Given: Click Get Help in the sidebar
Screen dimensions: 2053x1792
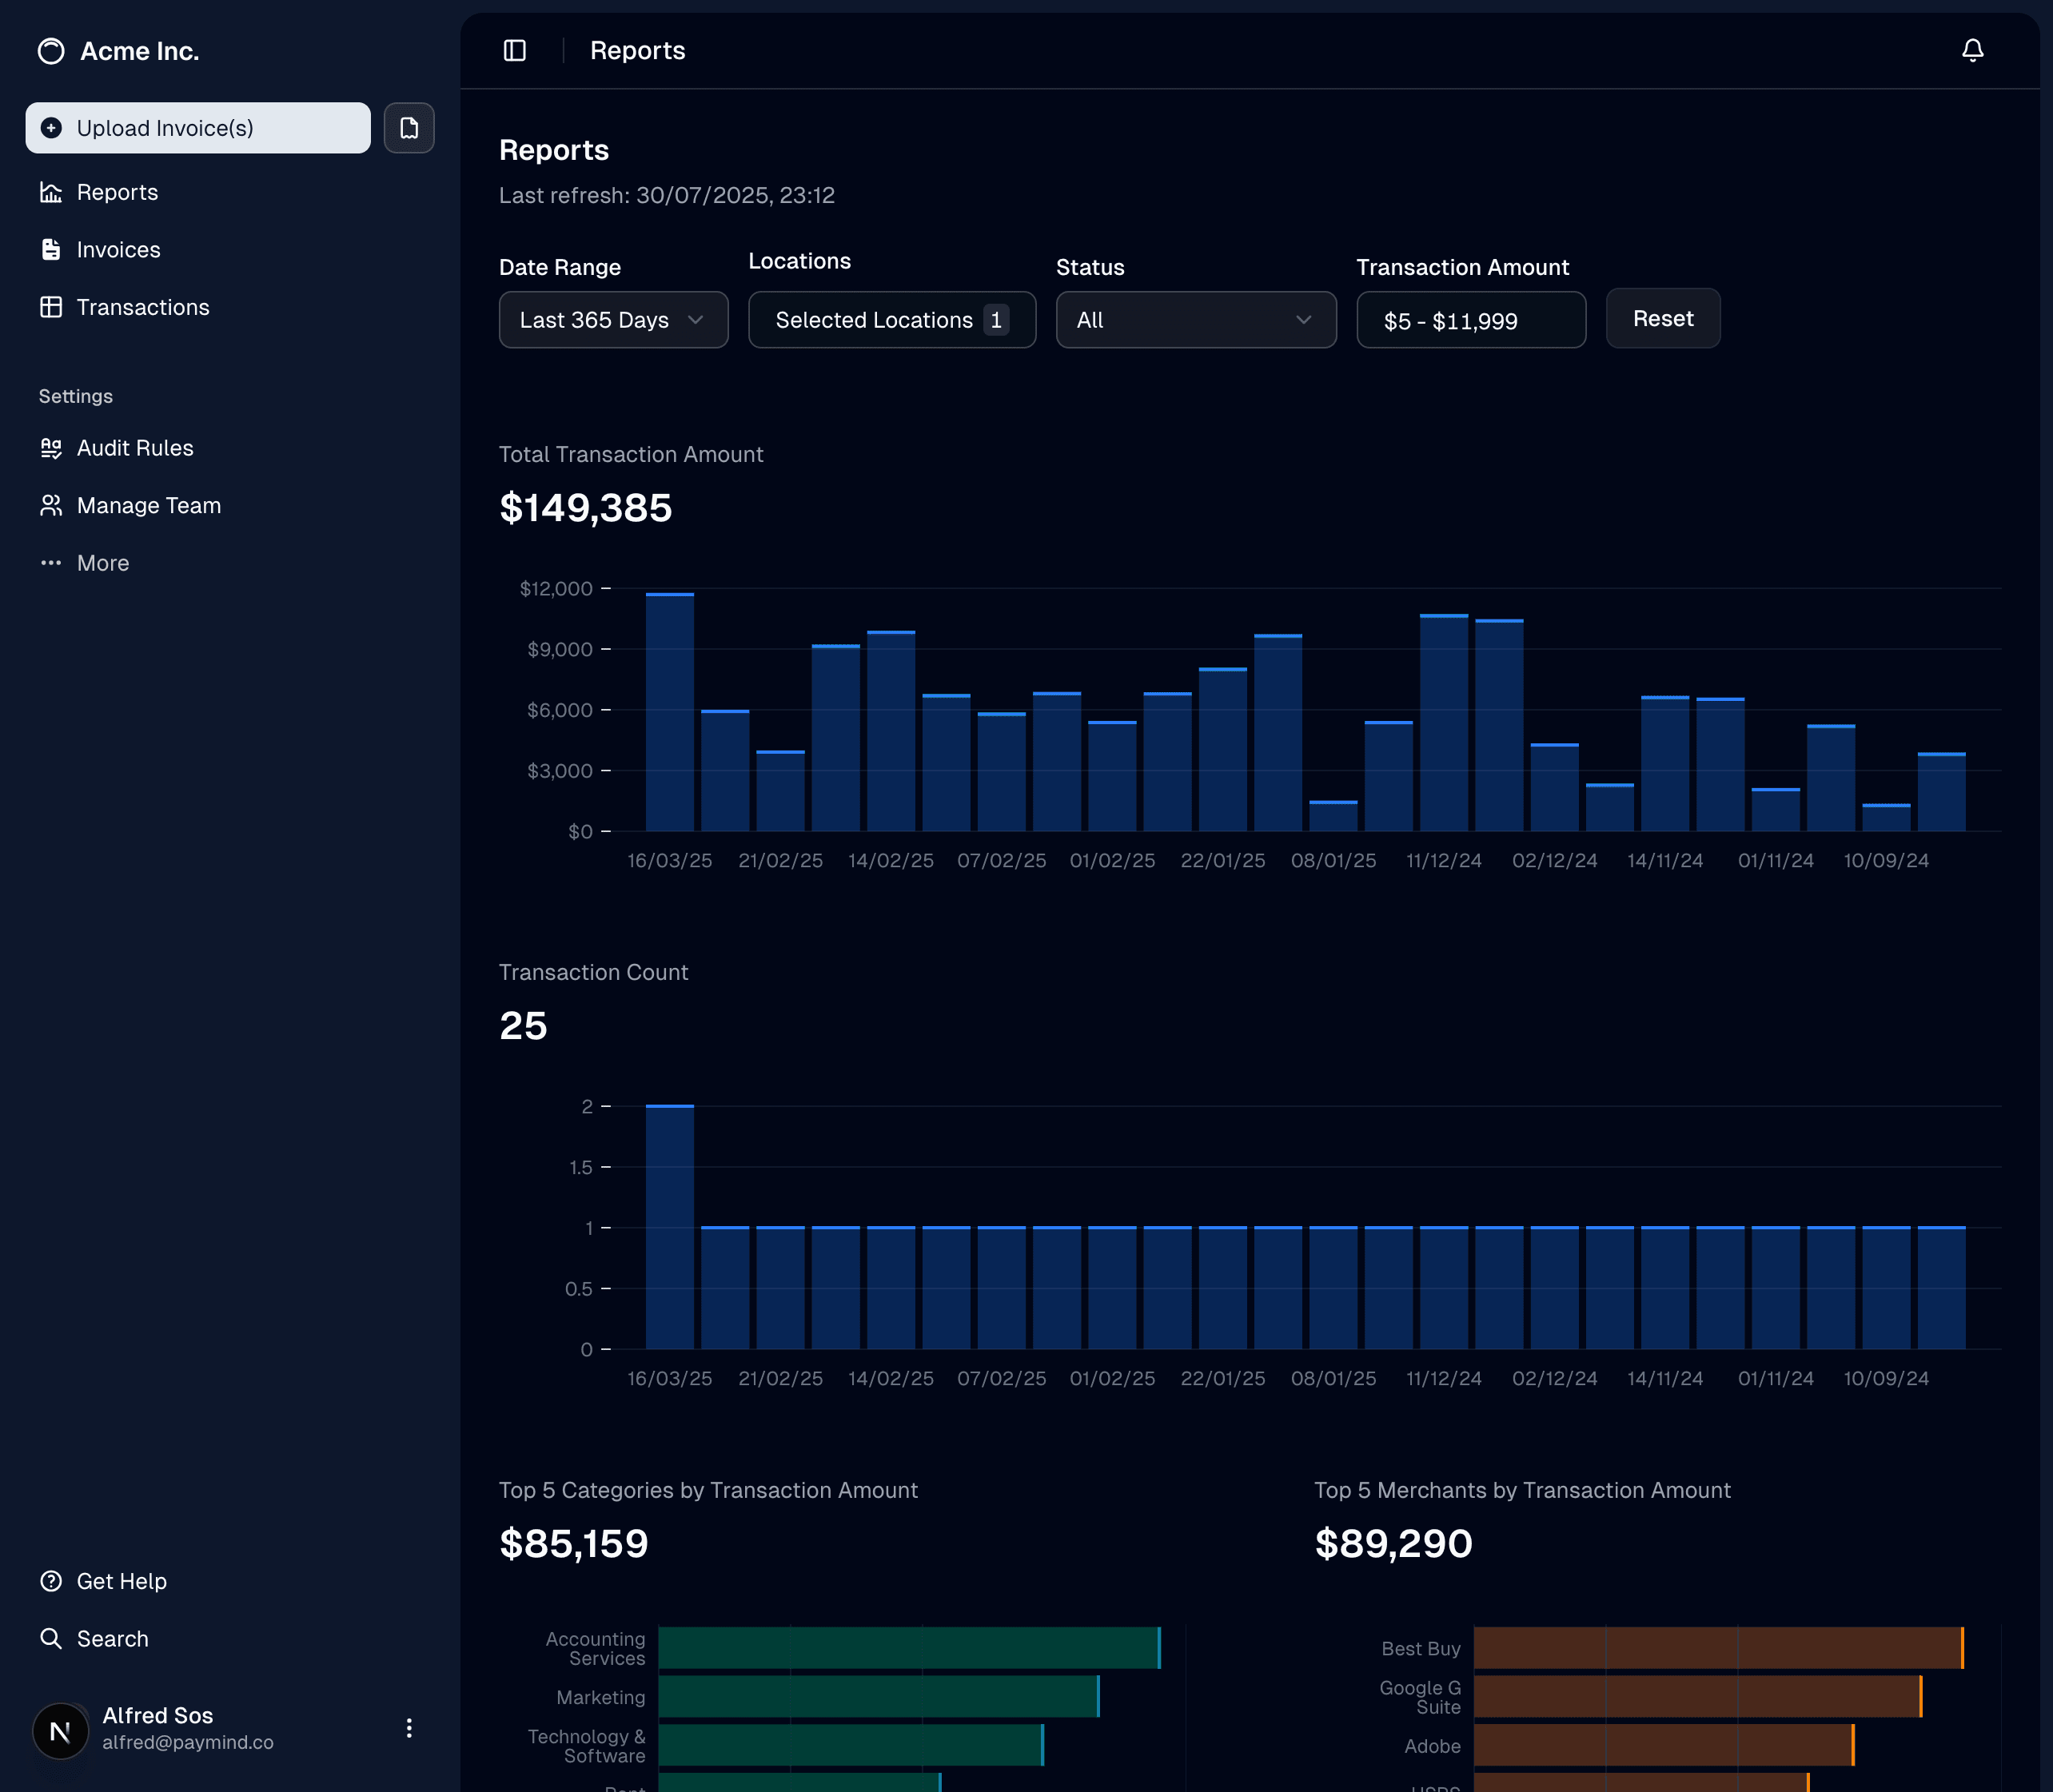Looking at the screenshot, I should (x=121, y=1581).
